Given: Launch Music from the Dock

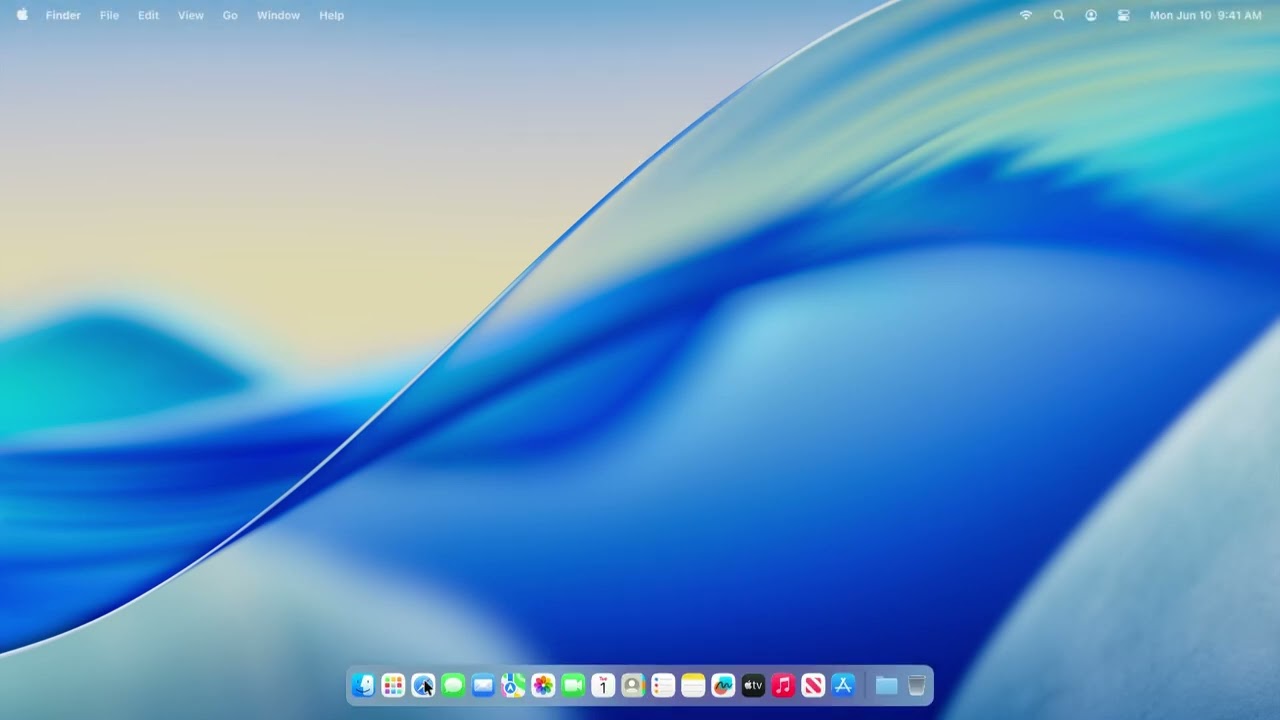Looking at the screenshot, I should pyautogui.click(x=783, y=685).
